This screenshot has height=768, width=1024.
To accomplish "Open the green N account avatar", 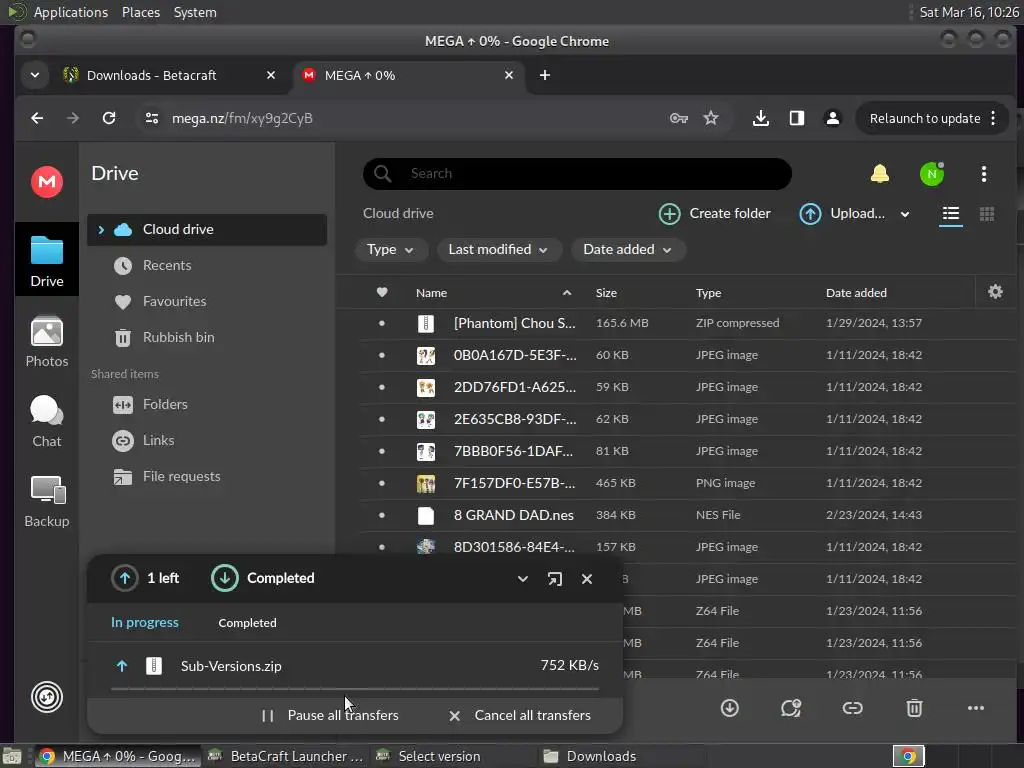I will tap(932, 174).
